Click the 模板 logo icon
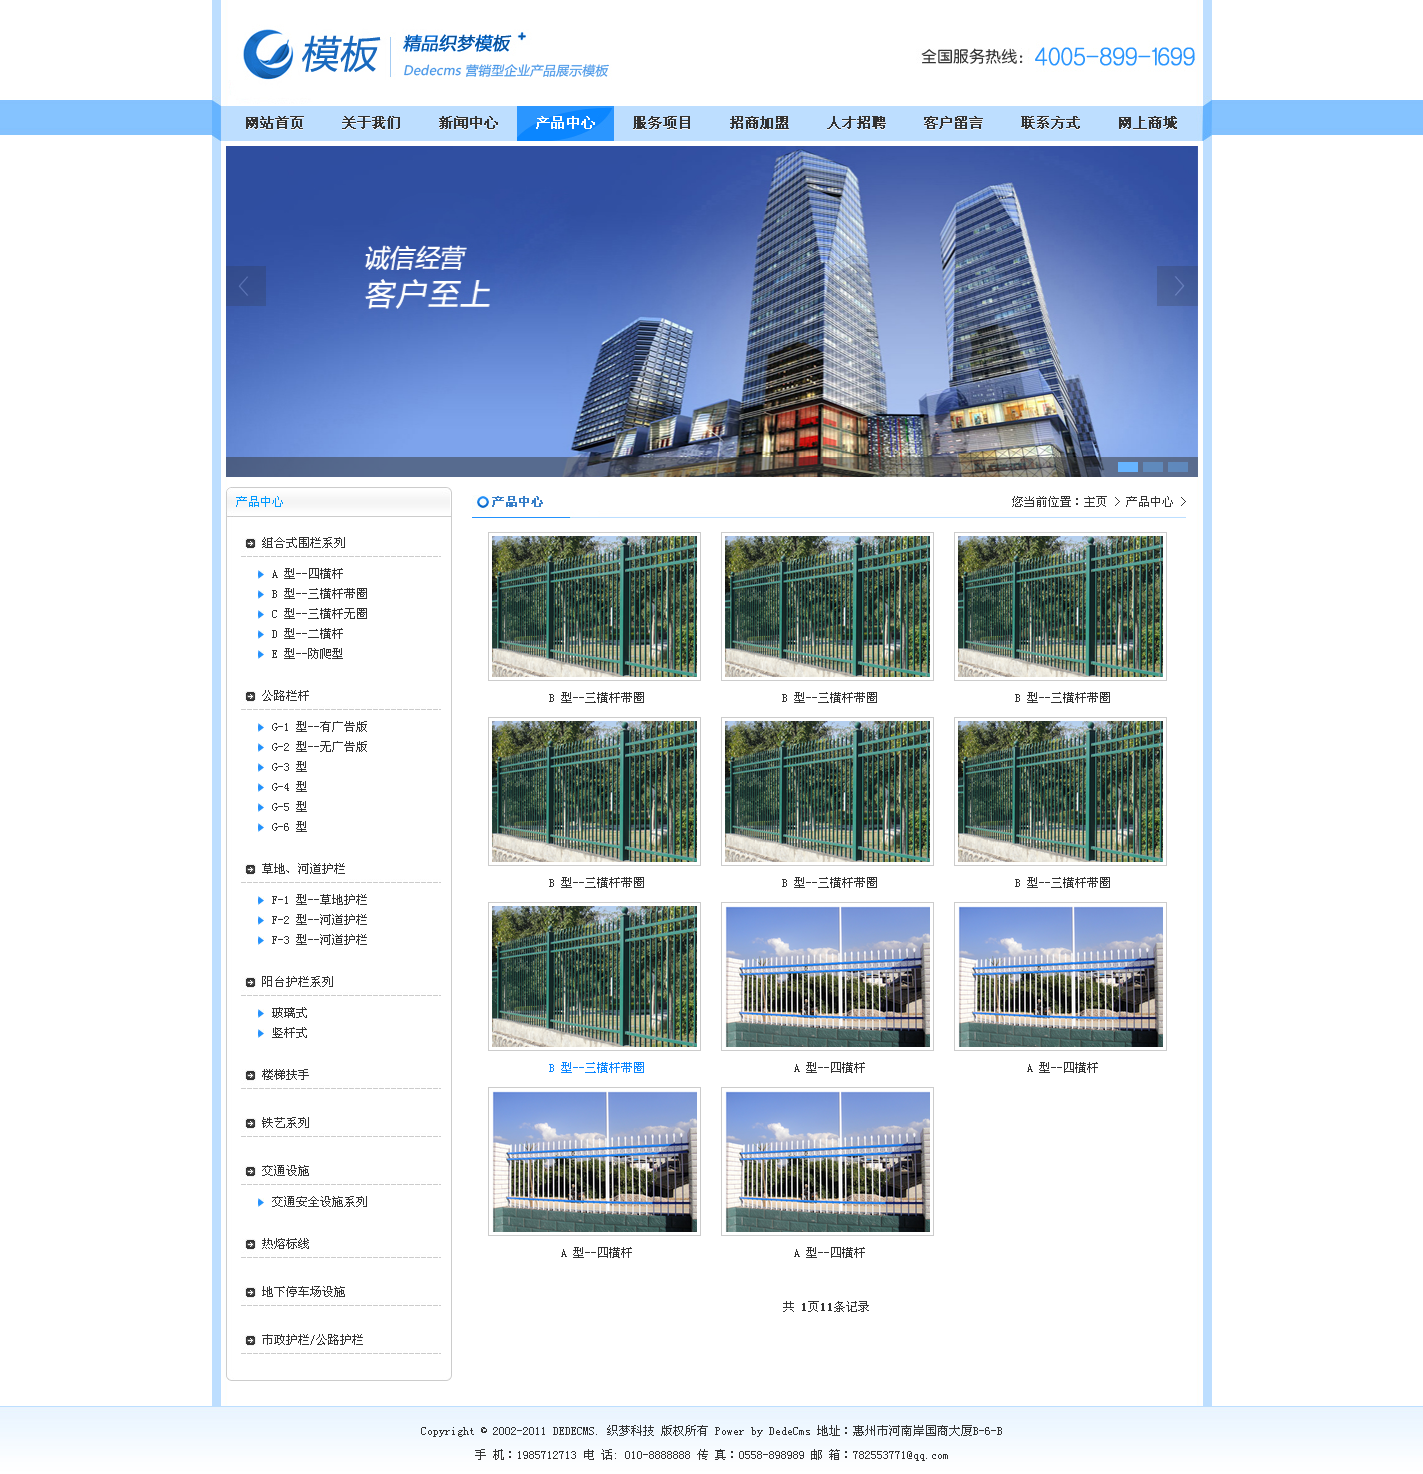Screen dimensions: 1423x1474 (268, 54)
